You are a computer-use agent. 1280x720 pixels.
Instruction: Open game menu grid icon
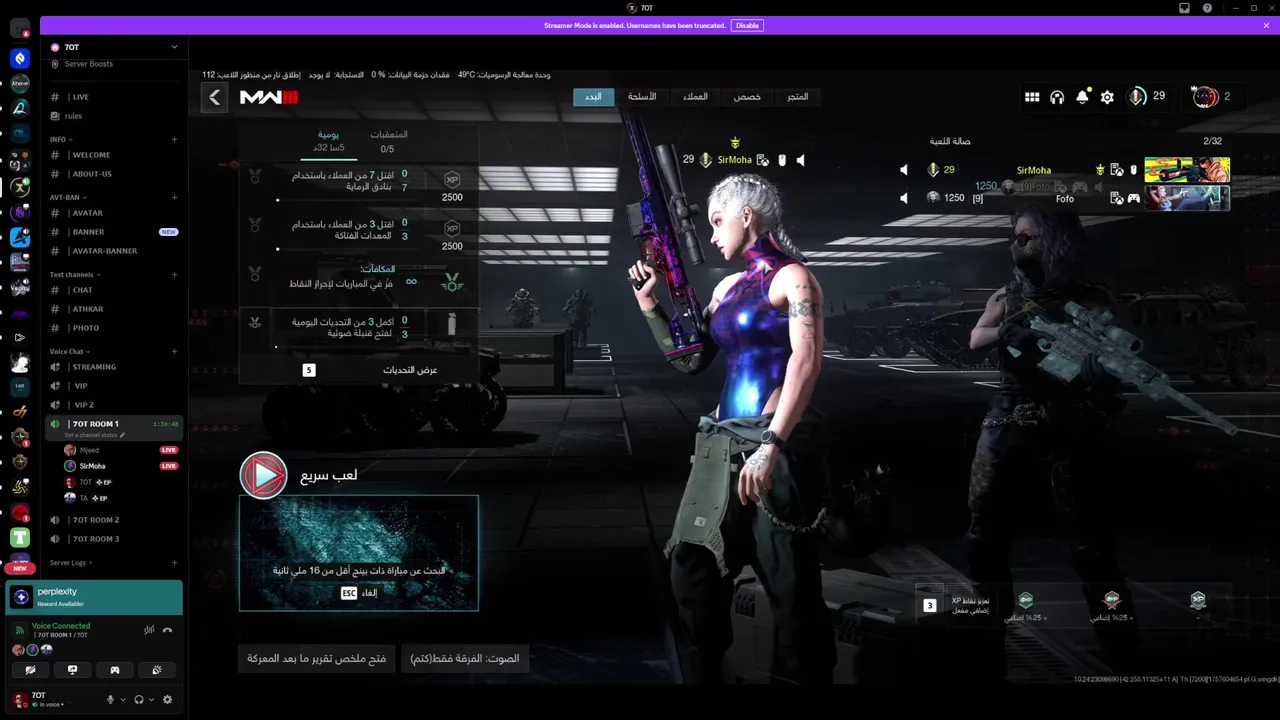coord(1032,97)
